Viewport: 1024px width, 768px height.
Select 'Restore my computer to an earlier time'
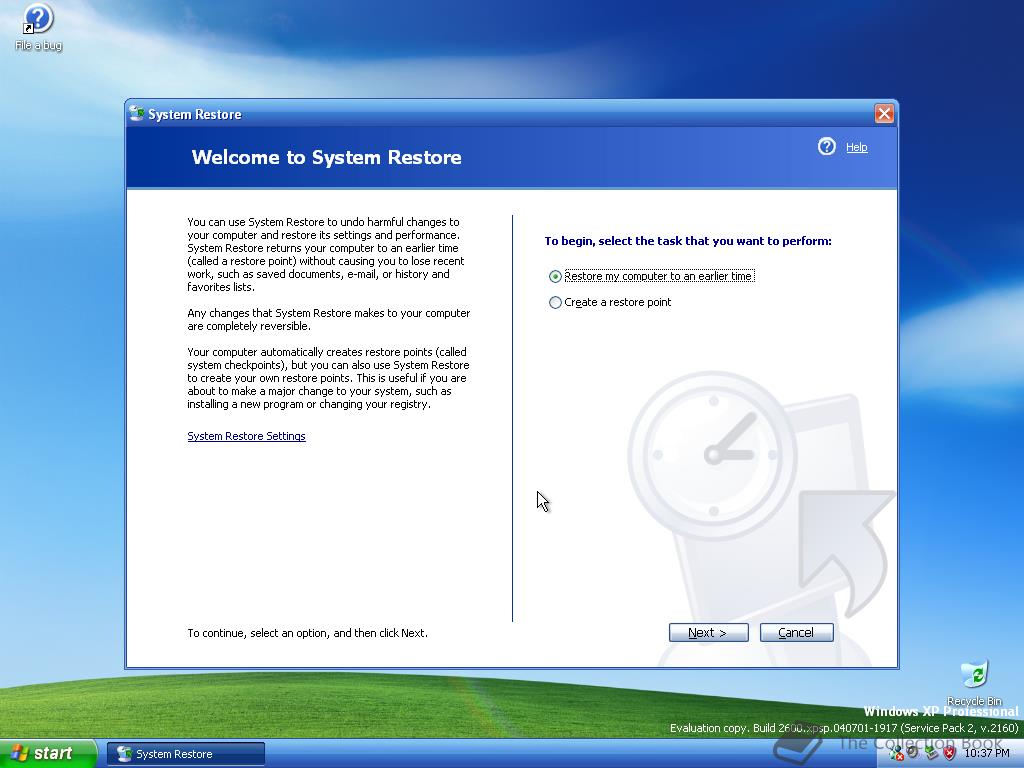(x=556, y=277)
